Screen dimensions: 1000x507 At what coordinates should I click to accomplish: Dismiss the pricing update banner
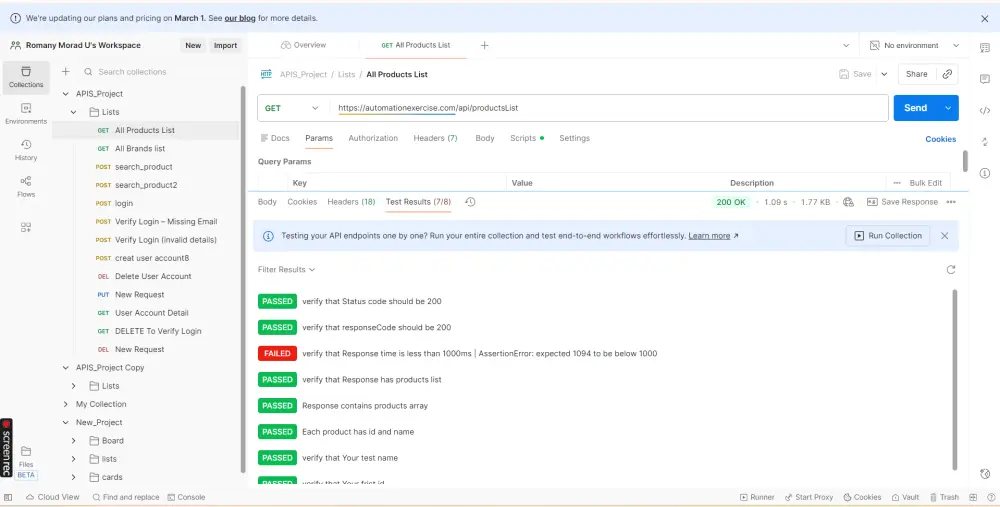click(x=985, y=18)
